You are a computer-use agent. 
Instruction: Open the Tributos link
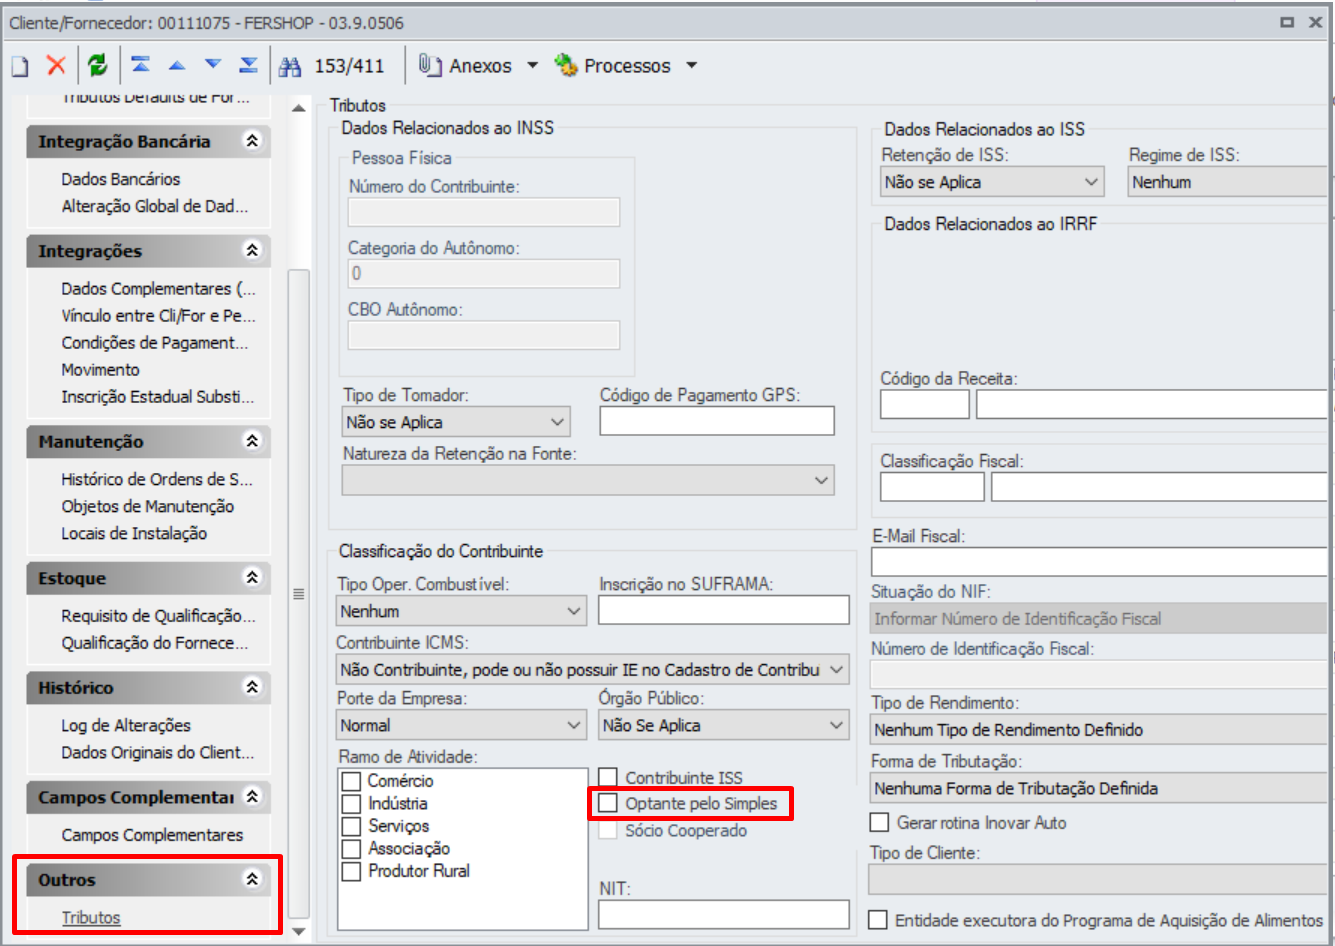coord(91,917)
